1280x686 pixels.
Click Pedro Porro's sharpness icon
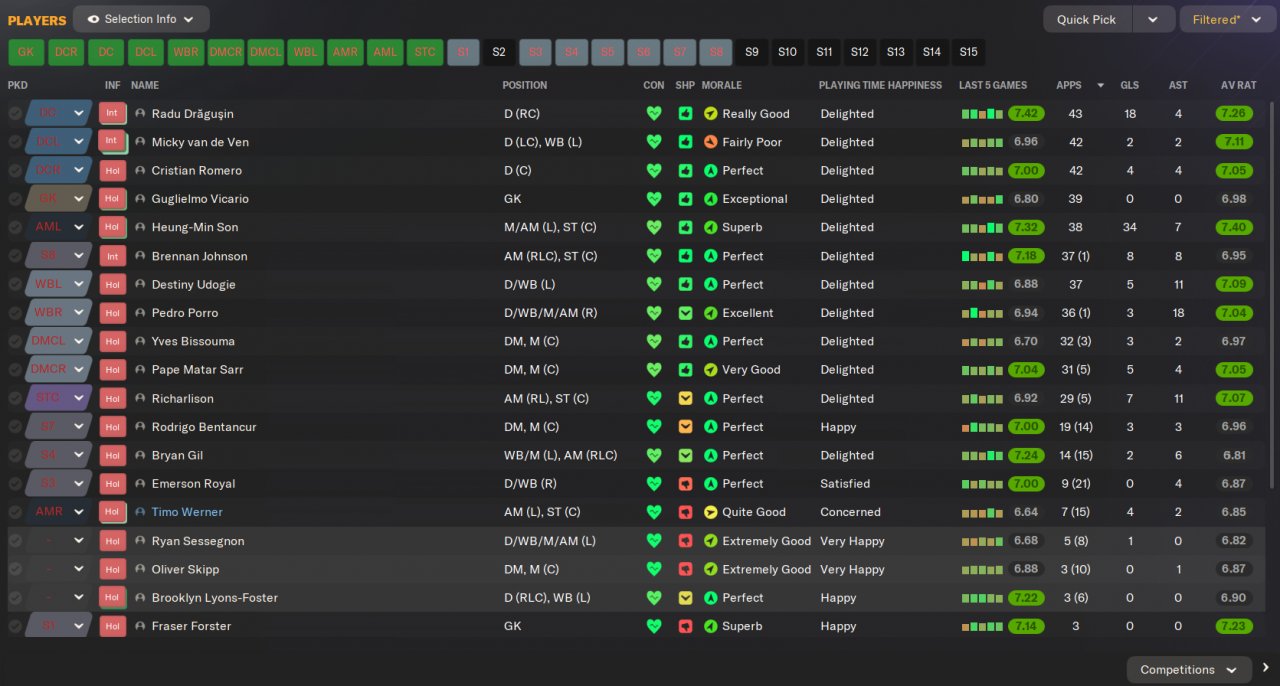click(685, 313)
